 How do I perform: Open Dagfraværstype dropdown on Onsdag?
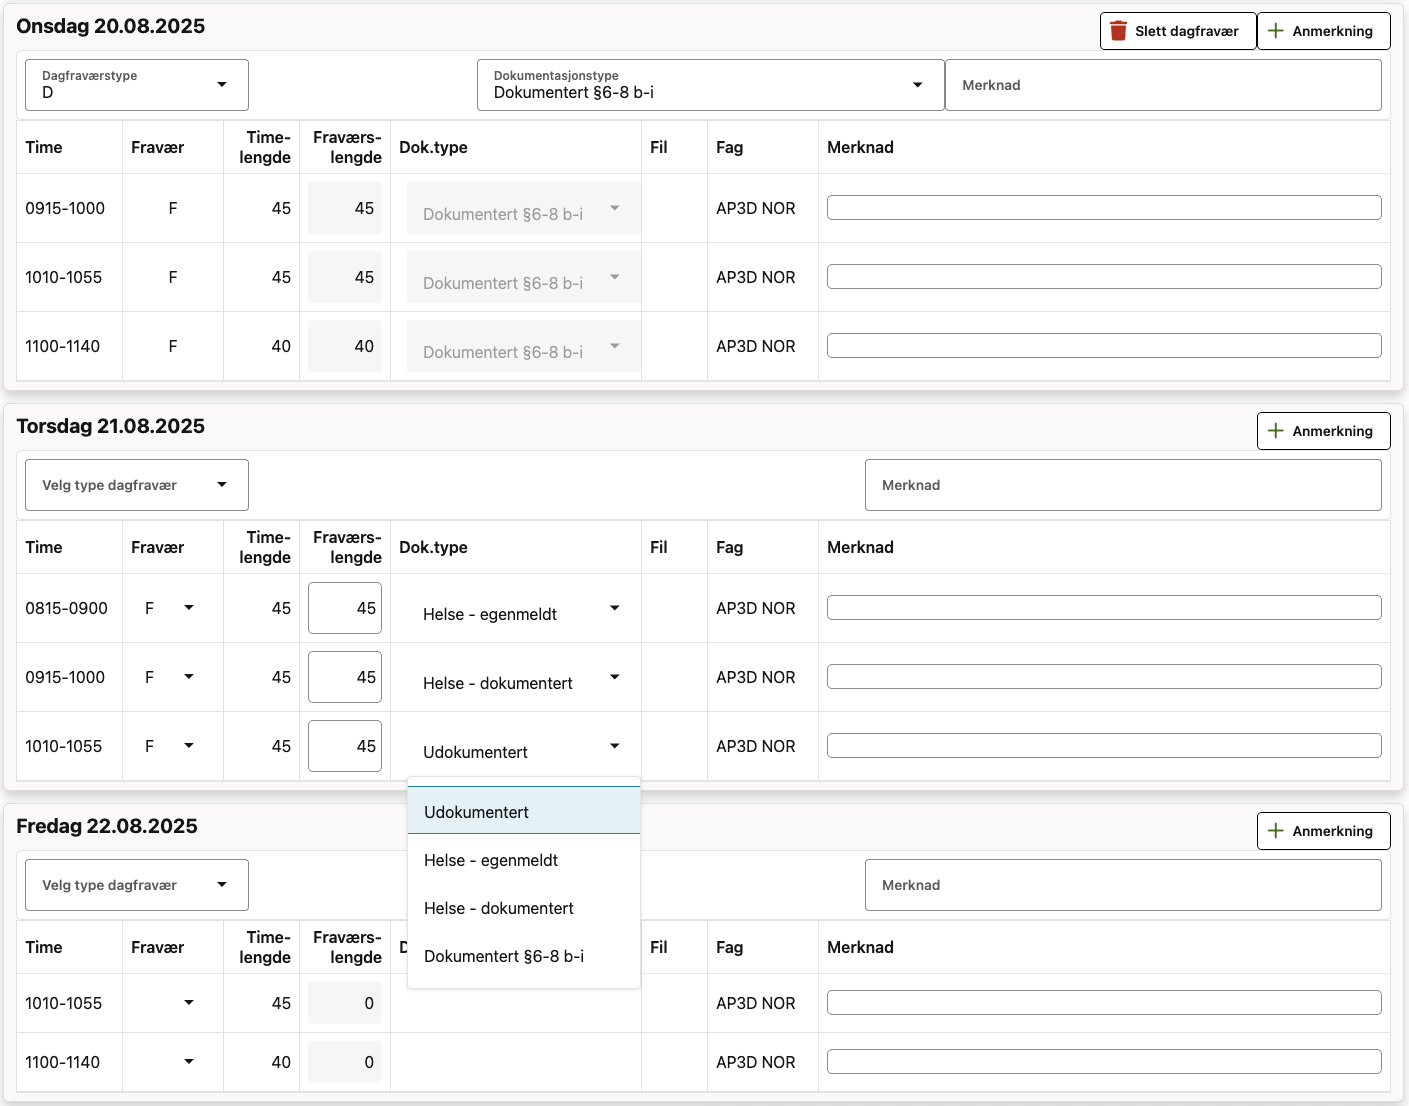pos(136,85)
